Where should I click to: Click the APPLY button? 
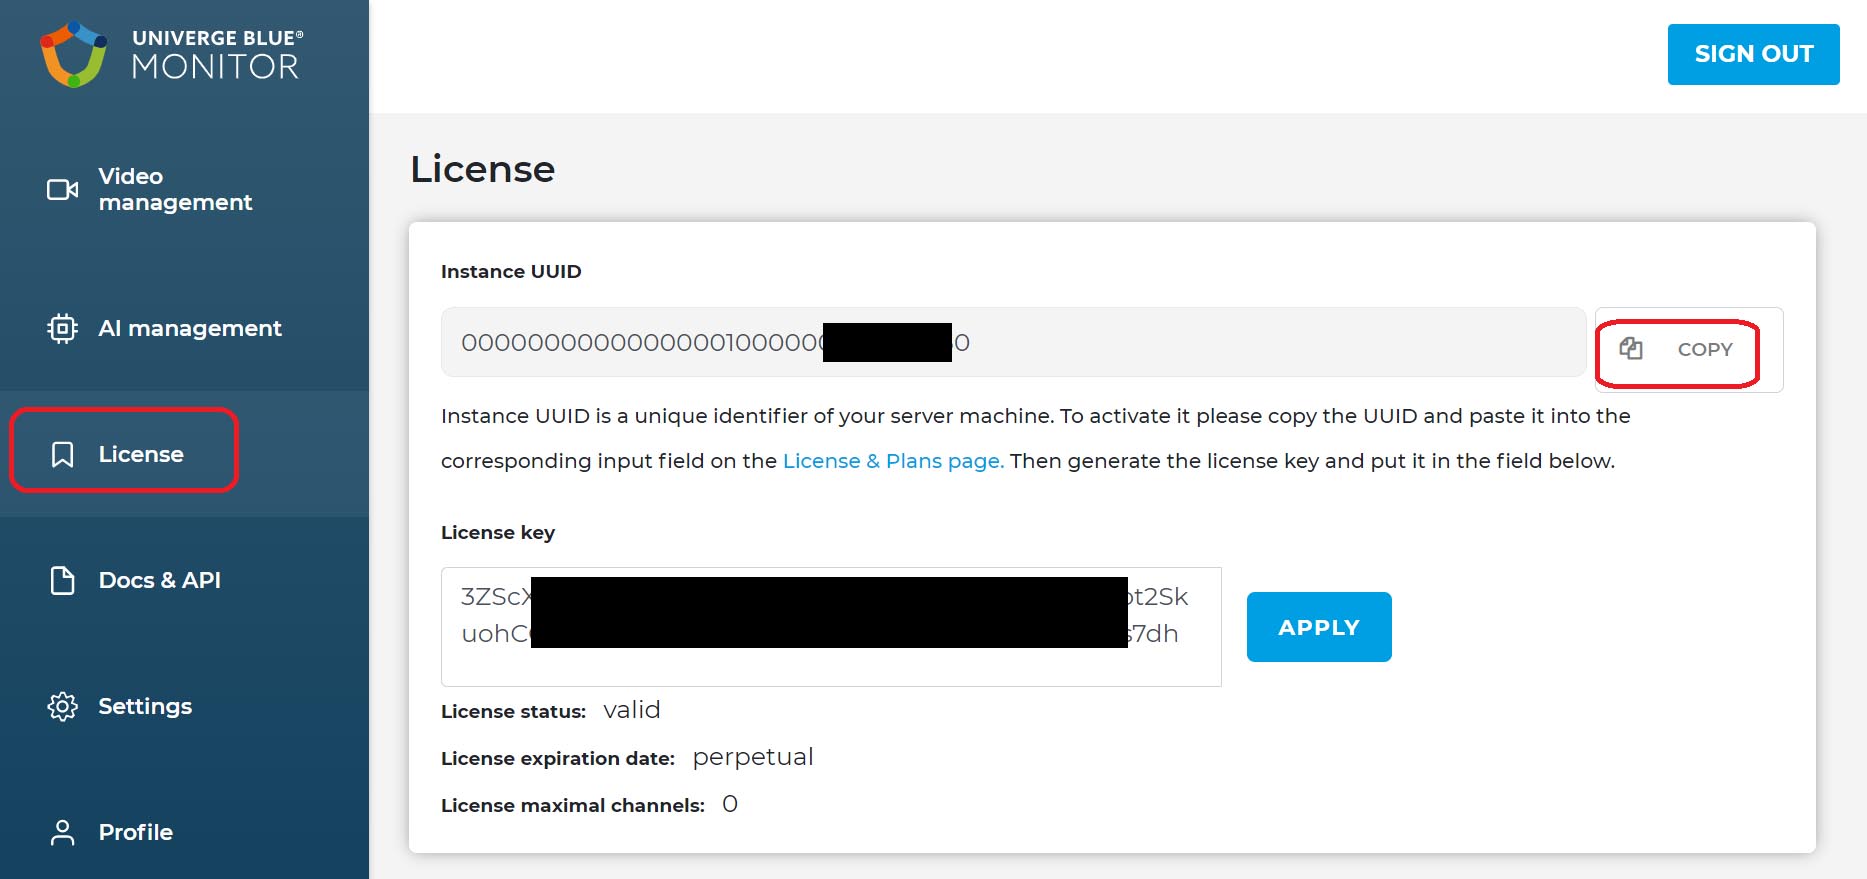coord(1319,627)
